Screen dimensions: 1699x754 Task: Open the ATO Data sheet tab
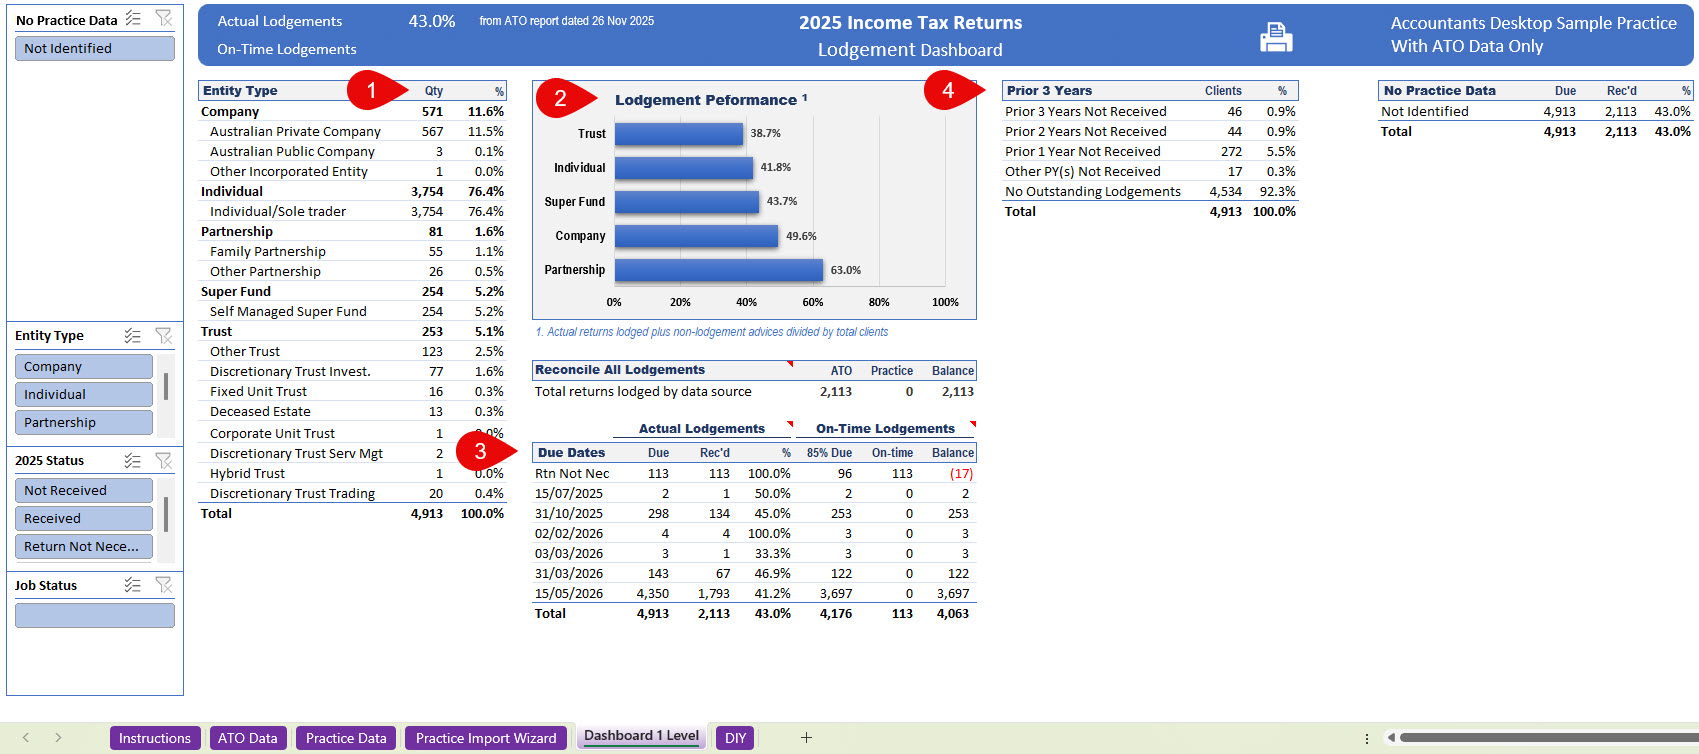tap(247, 738)
